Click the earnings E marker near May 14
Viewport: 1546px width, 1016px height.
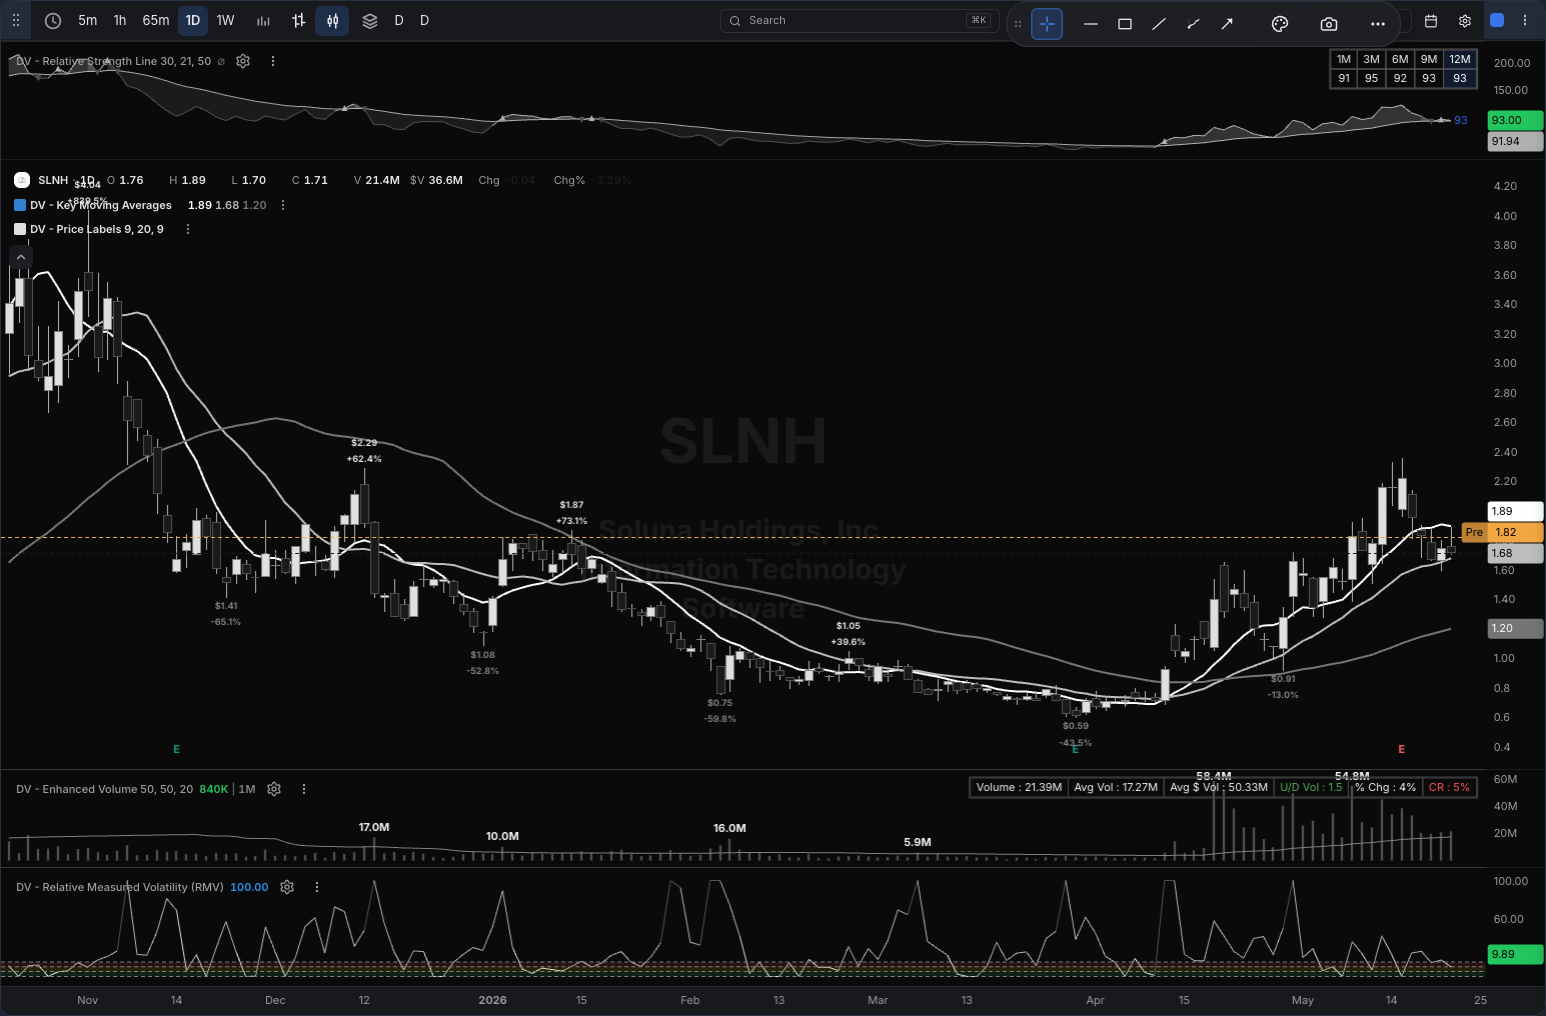pyautogui.click(x=1402, y=749)
